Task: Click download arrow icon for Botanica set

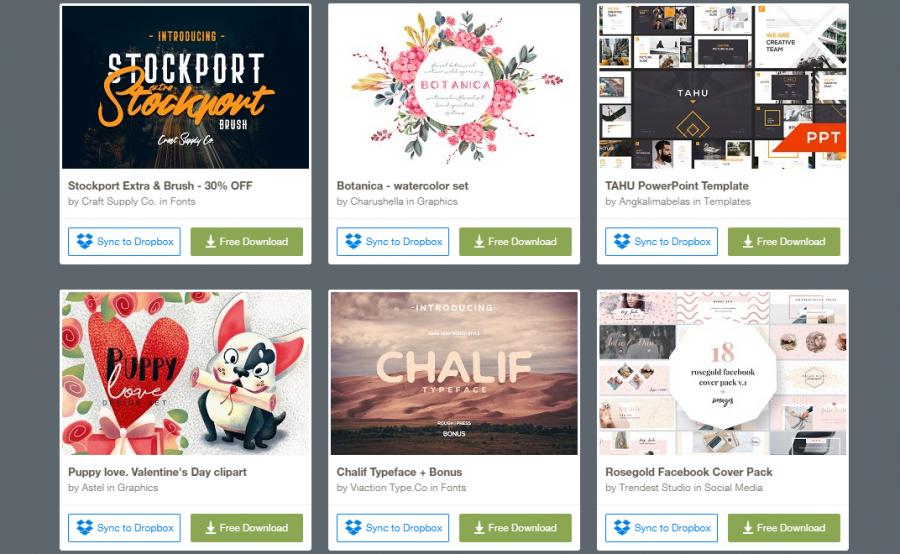Action: (479, 242)
